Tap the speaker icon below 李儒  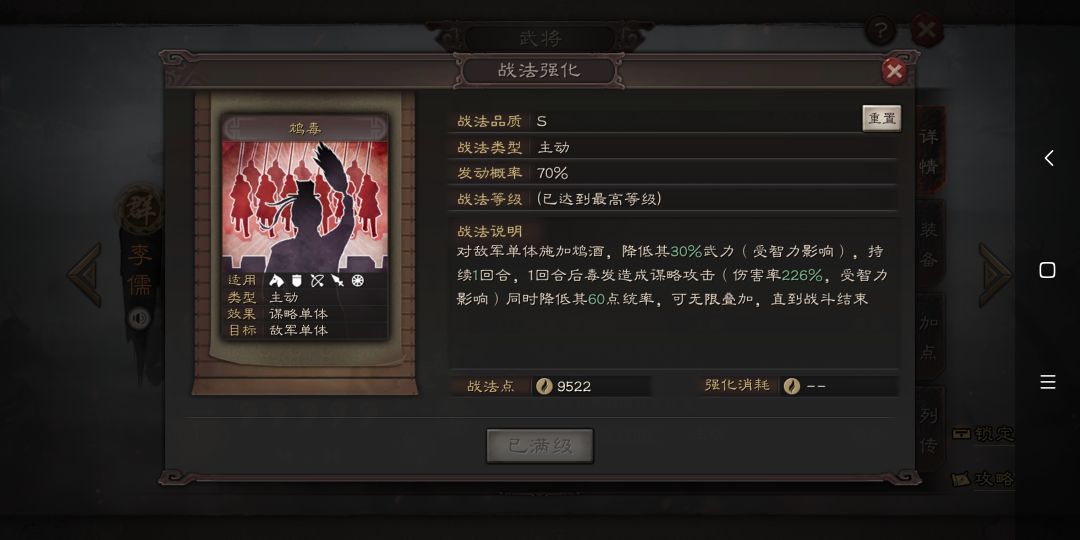coord(140,318)
